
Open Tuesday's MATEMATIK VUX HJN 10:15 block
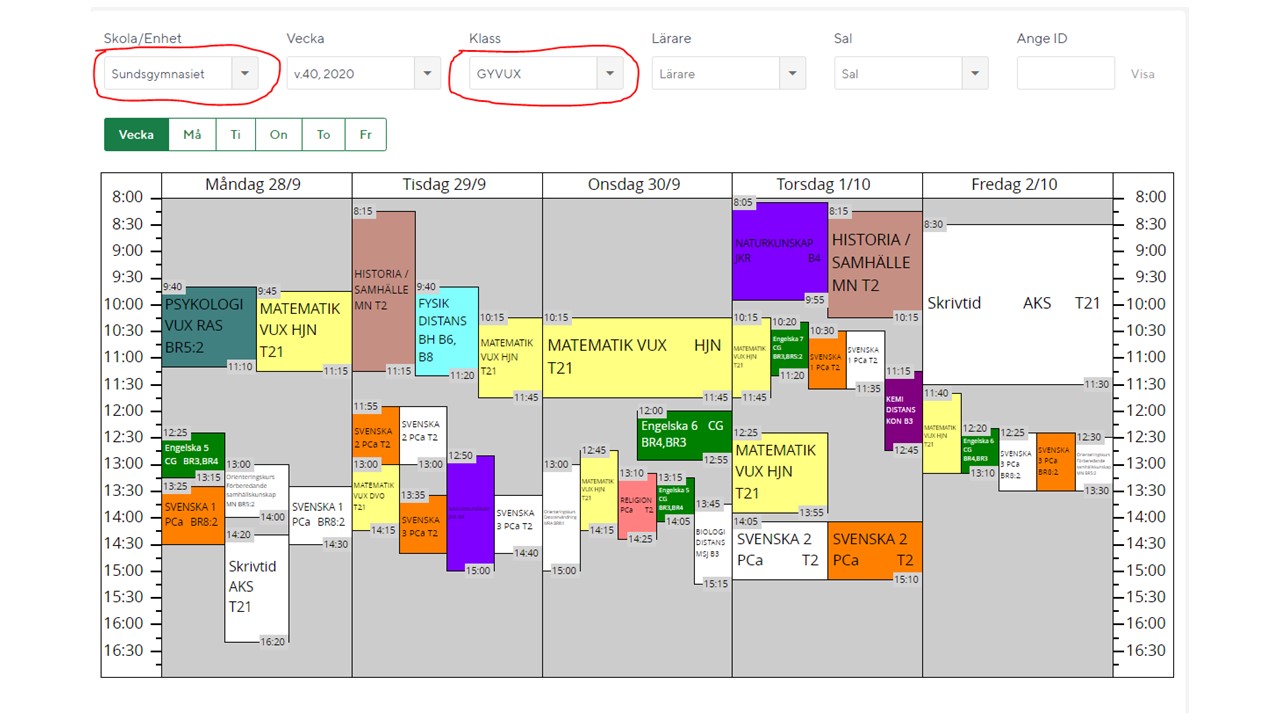(x=510, y=357)
